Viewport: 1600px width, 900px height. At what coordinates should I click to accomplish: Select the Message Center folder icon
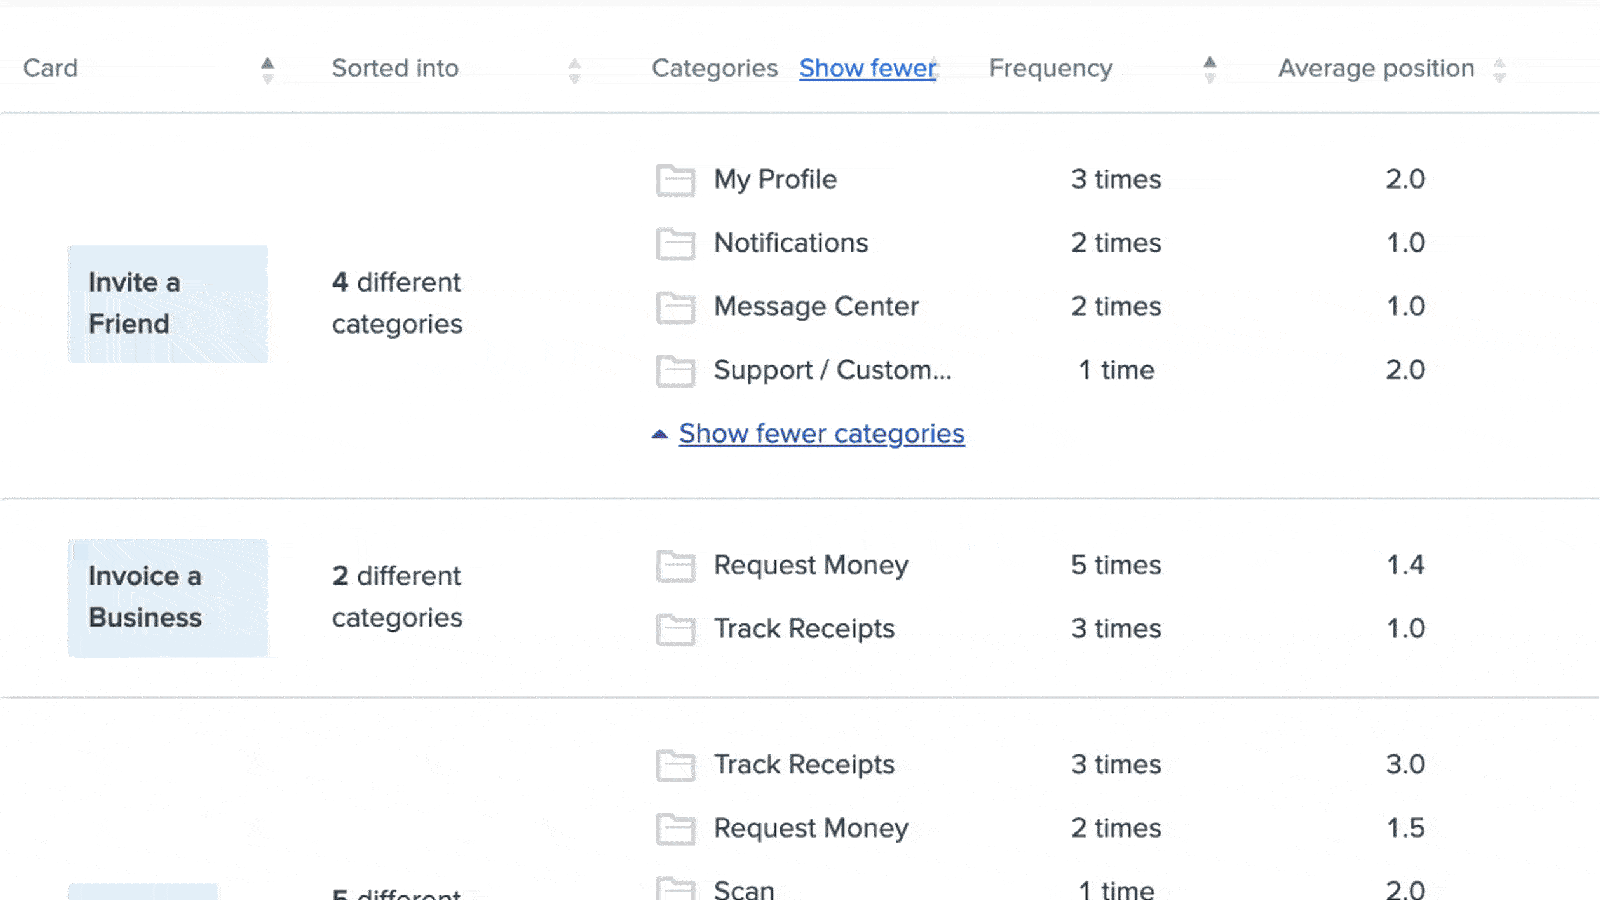coord(675,308)
